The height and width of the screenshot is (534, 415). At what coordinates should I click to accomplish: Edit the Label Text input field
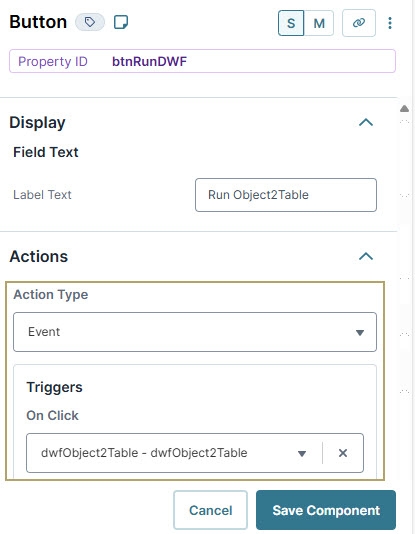[286, 195]
